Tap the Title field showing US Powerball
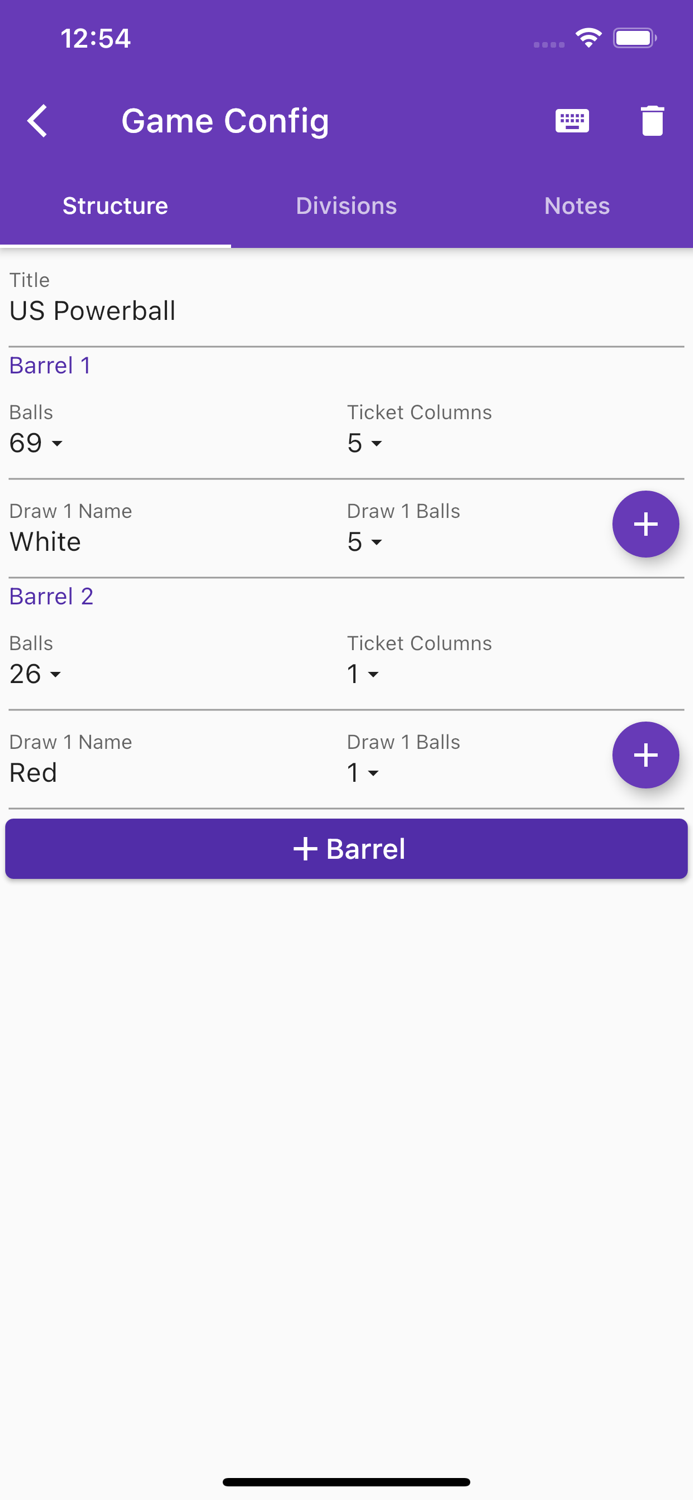Image resolution: width=693 pixels, height=1500 pixels. click(x=92, y=311)
